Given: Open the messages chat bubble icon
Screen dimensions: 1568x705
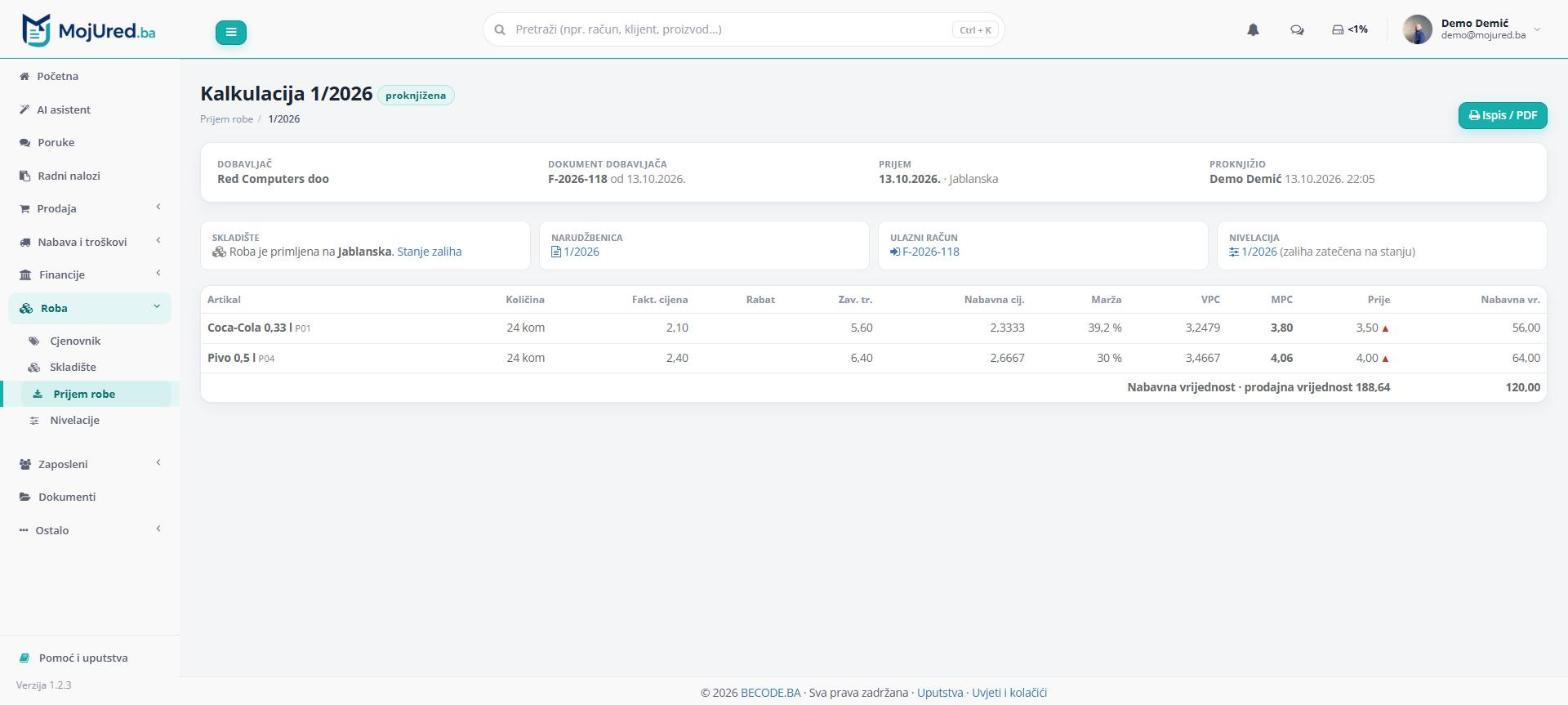Looking at the screenshot, I should pyautogui.click(x=1297, y=30).
